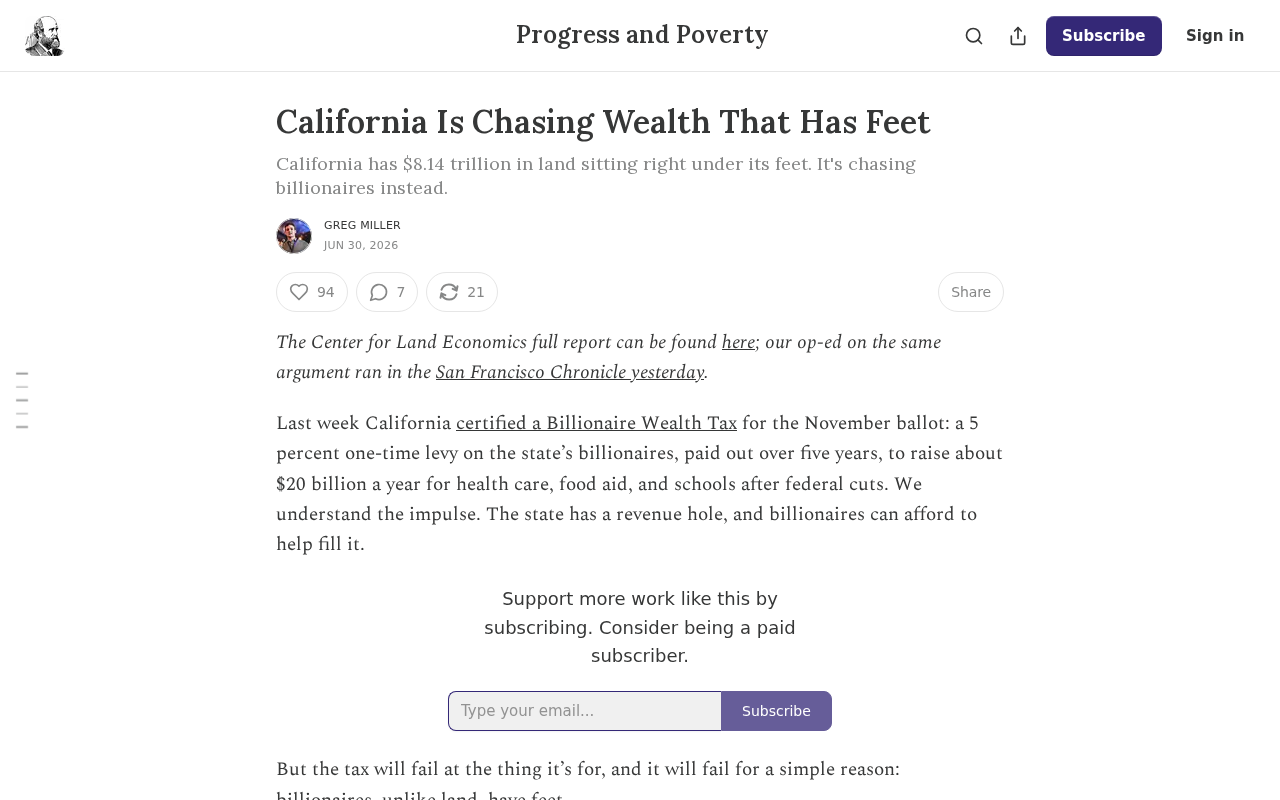Like the post with heart icon
The height and width of the screenshot is (800, 1280).
tap(312, 292)
